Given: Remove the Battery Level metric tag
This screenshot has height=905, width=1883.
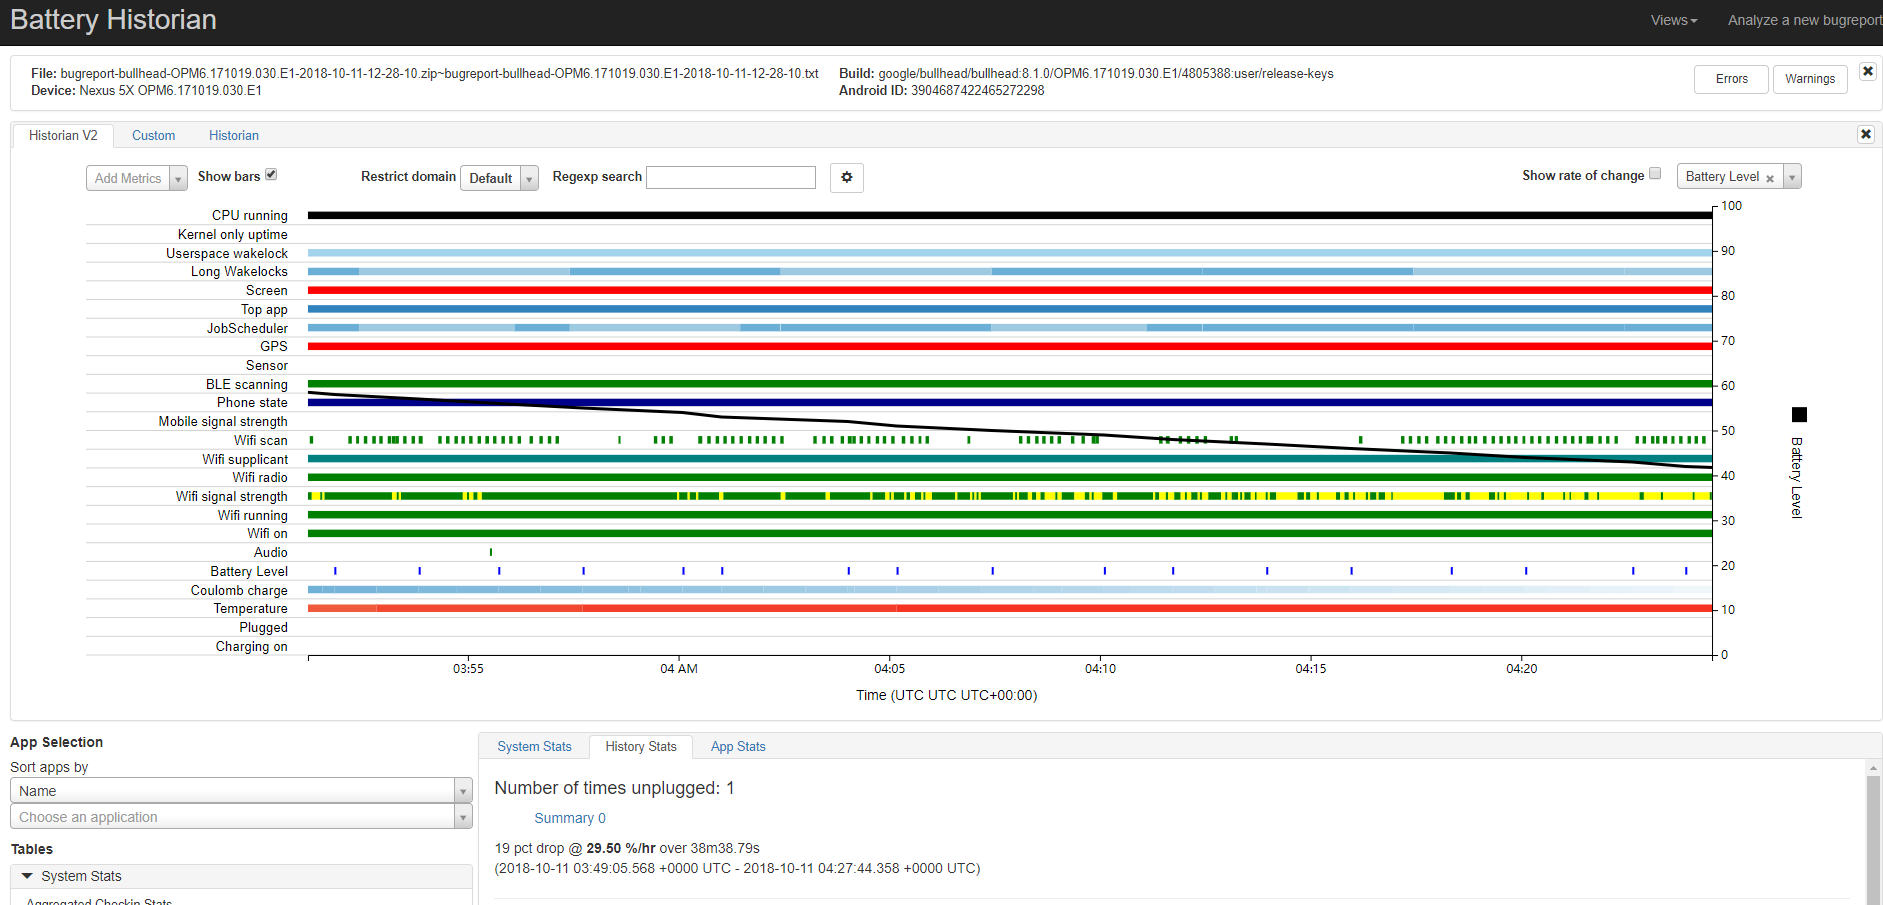Looking at the screenshot, I should pos(1770,178).
